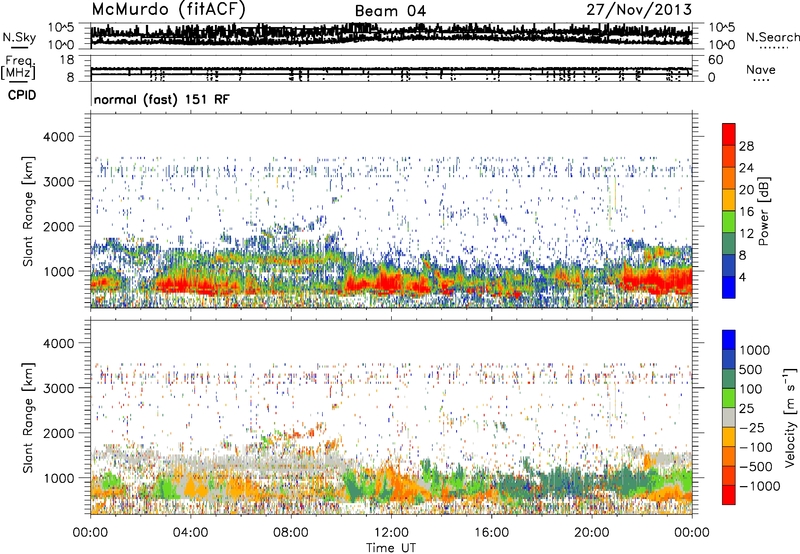Click the '20' tick on Power colorbar

click(x=746, y=190)
